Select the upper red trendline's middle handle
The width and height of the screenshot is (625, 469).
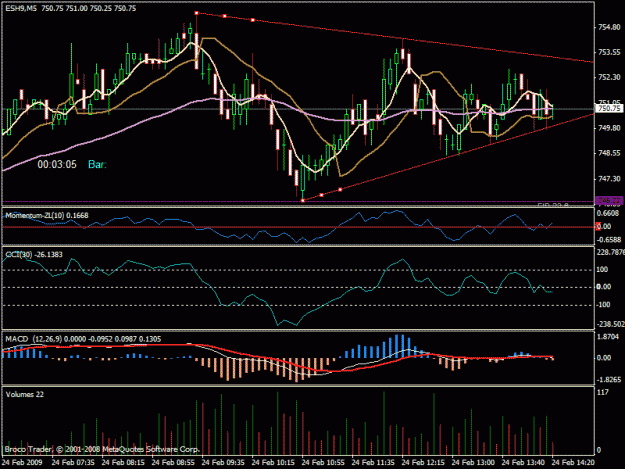coord(225,16)
